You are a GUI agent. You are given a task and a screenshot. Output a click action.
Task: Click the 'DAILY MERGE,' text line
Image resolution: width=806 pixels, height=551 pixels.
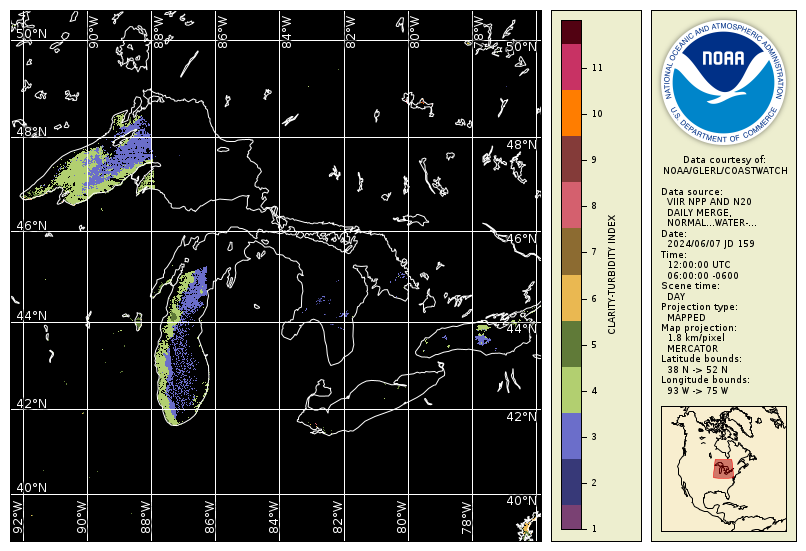(x=699, y=213)
